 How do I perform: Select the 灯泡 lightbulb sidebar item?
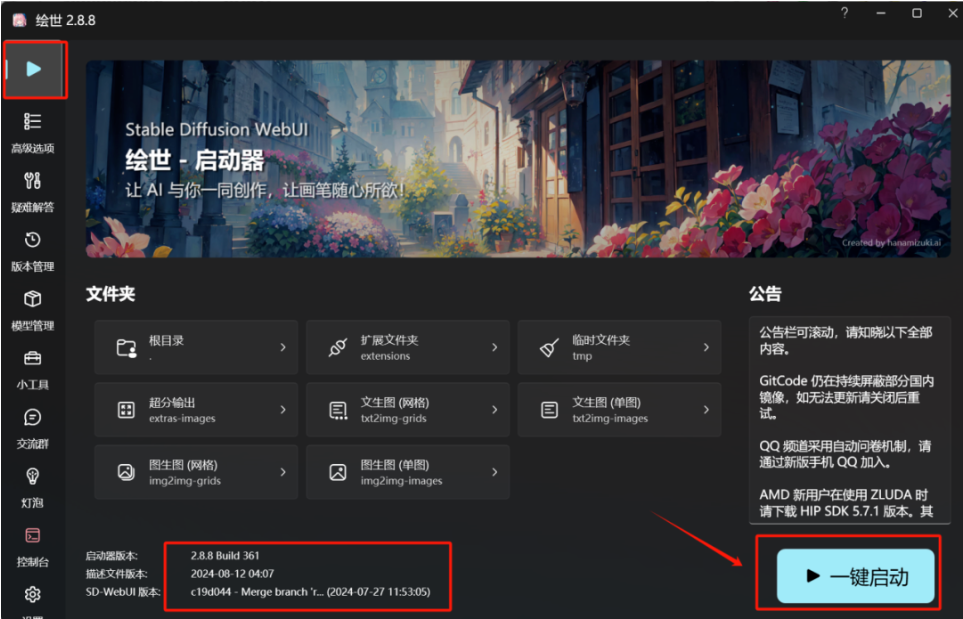33,487
